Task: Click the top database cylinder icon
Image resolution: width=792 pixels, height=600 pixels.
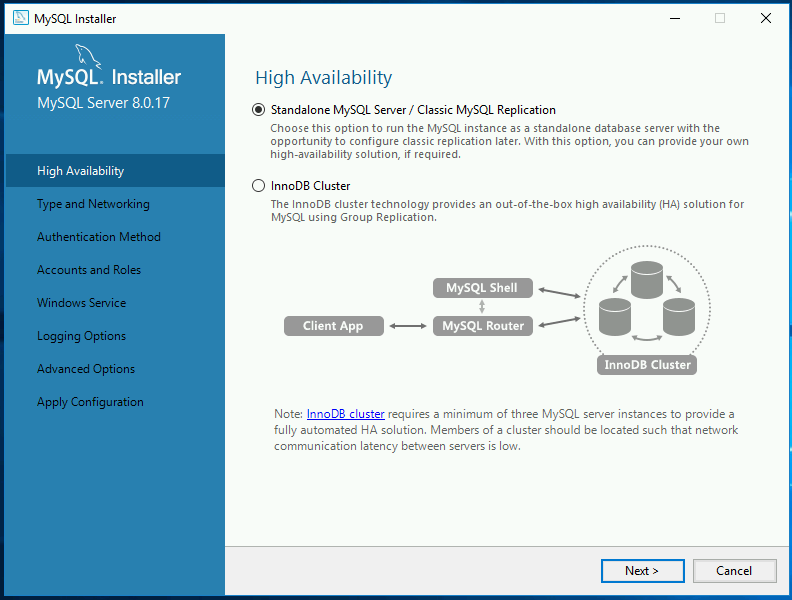Action: pos(647,279)
